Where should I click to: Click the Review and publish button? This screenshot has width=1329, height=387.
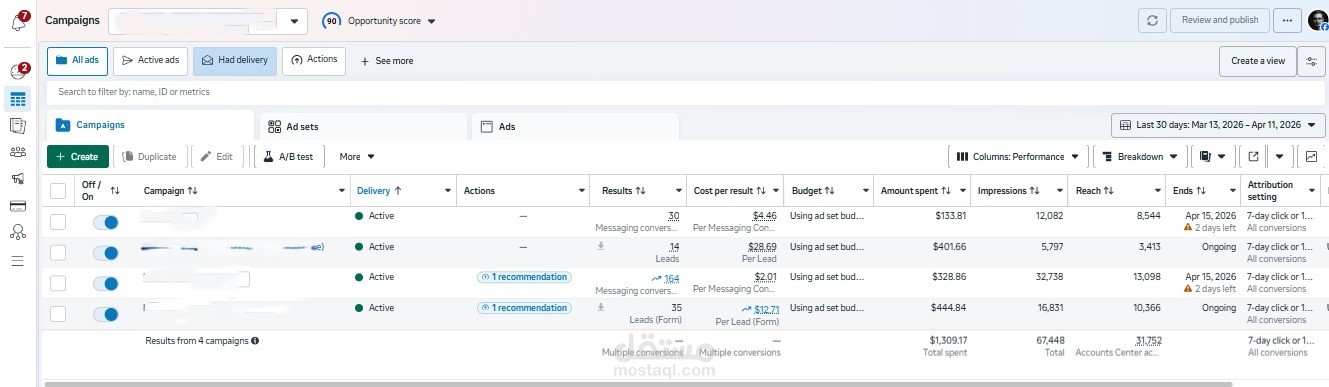tap(1219, 20)
